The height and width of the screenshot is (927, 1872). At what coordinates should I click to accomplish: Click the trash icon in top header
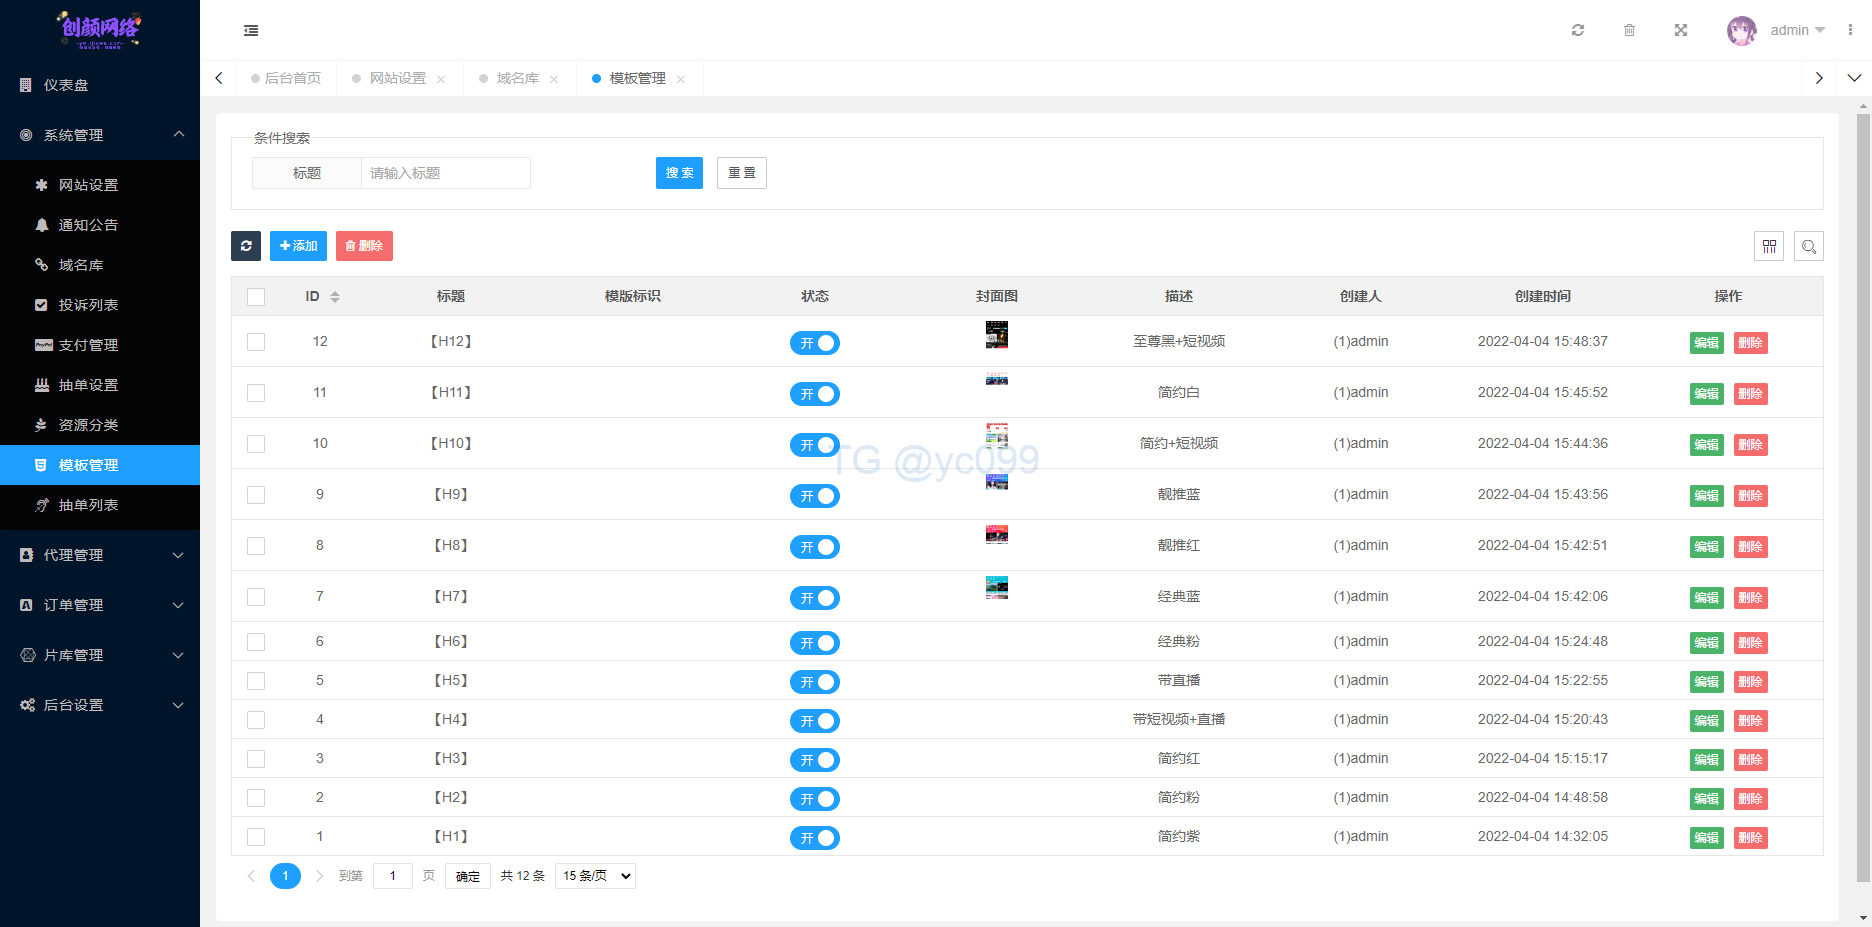point(1629,30)
